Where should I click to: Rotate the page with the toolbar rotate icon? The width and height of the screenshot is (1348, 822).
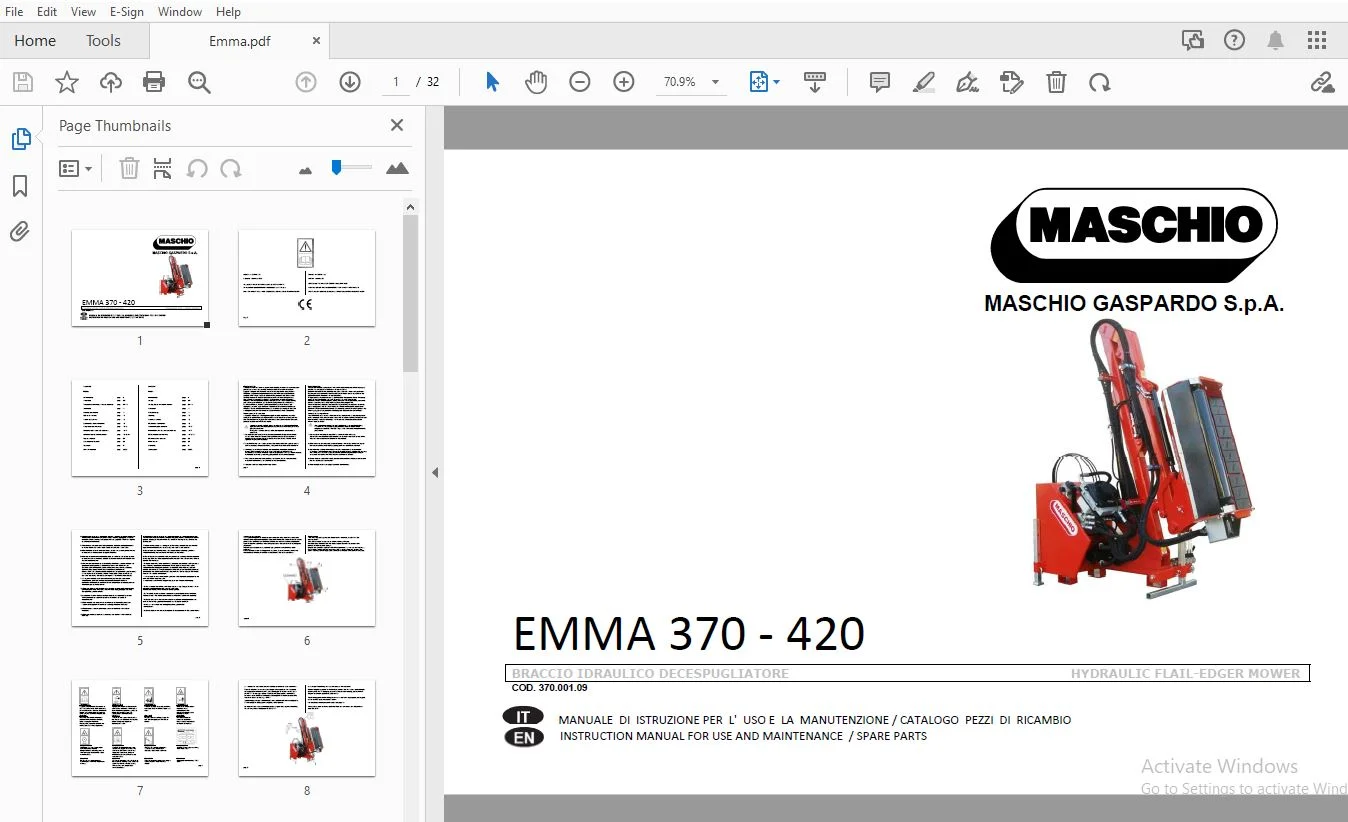[x=1100, y=82]
